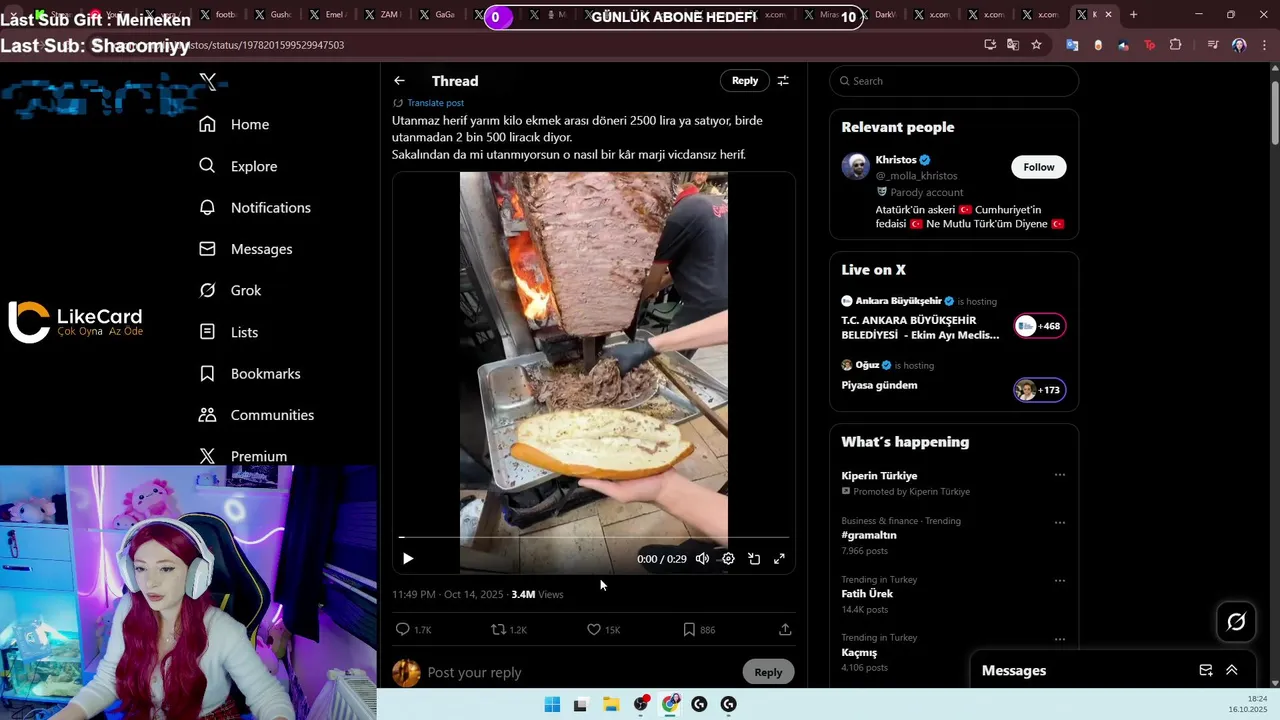Open more options for #gramaltın trend

(1060, 522)
